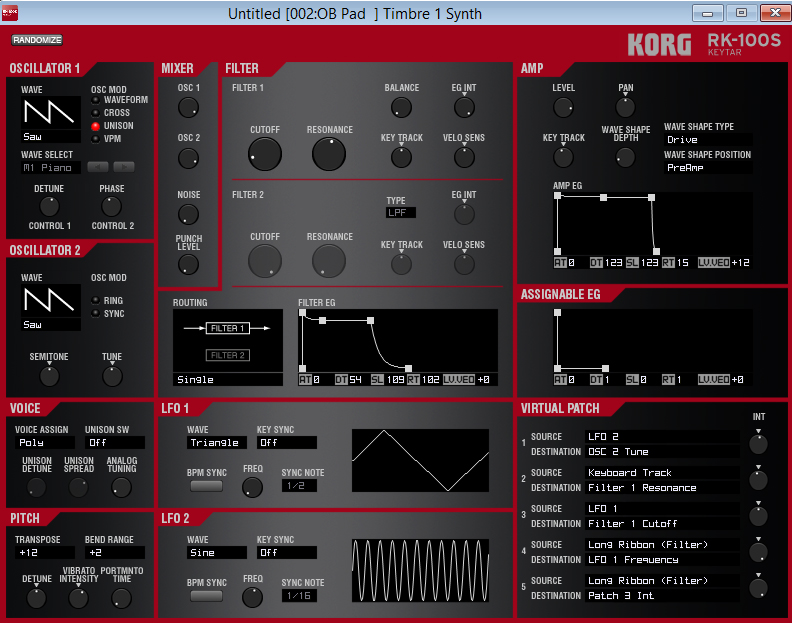This screenshot has height=623, width=792.
Task: Click the Filter 1 Cutoff knob
Action: coord(265,154)
